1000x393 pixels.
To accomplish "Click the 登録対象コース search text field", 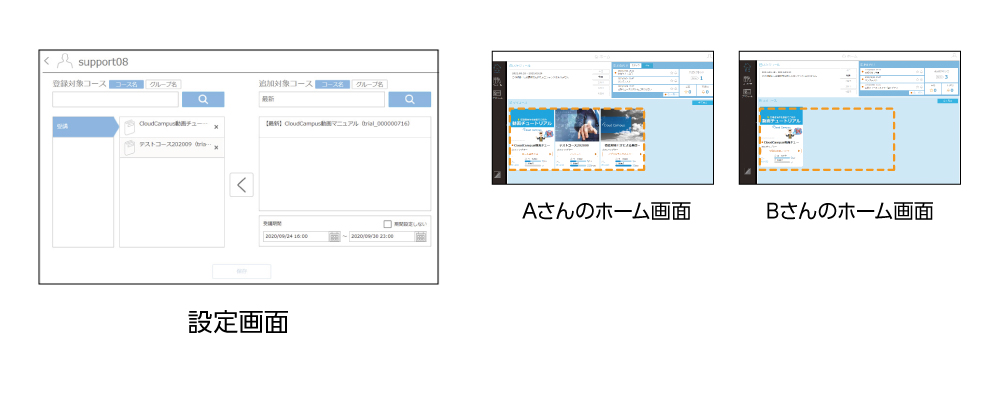I will 115,99.
